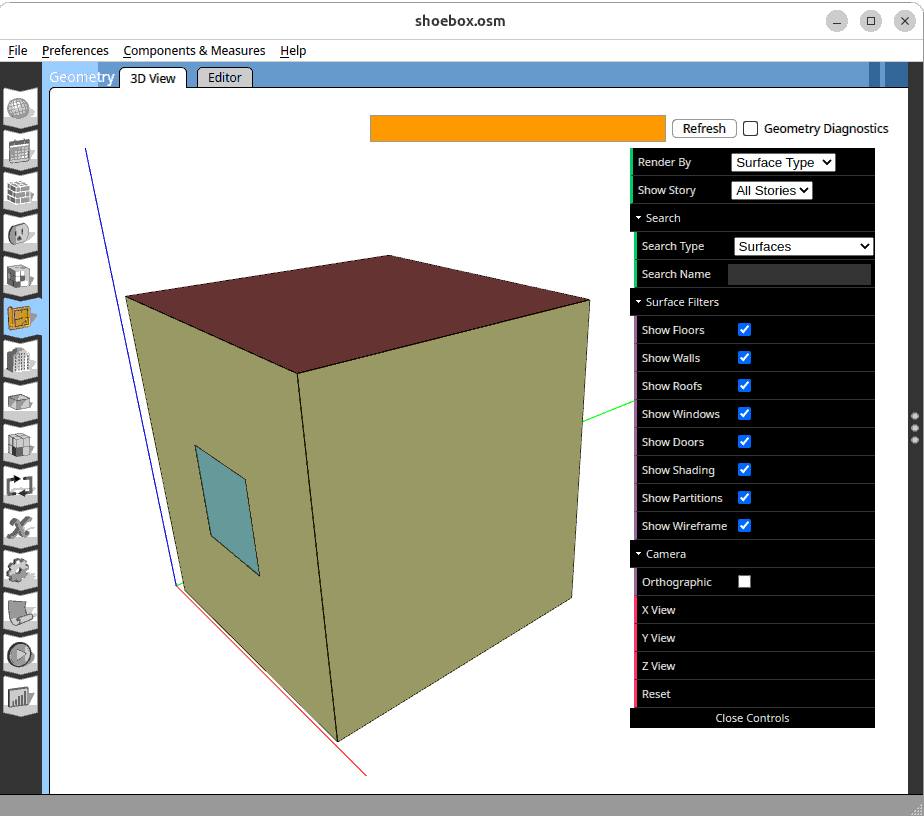Screen dimensions: 924x816
Task: Open the Results Summary chart icon
Action: coord(22,696)
